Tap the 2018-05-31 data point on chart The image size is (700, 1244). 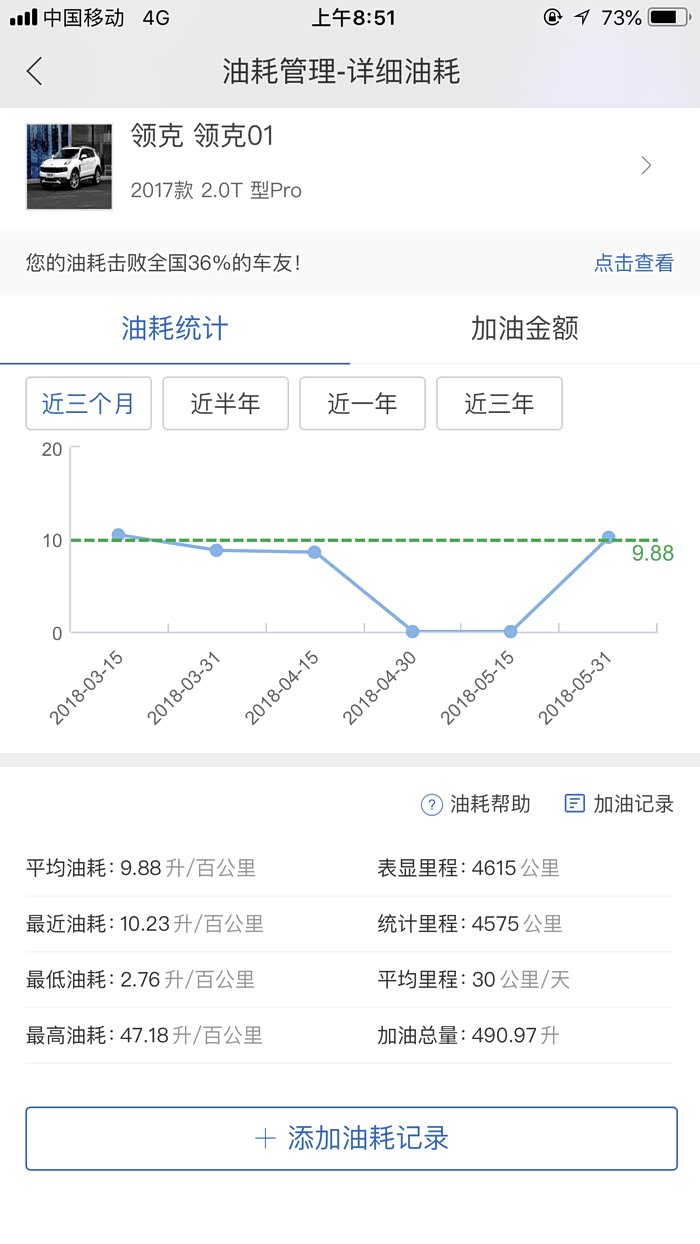click(x=608, y=538)
